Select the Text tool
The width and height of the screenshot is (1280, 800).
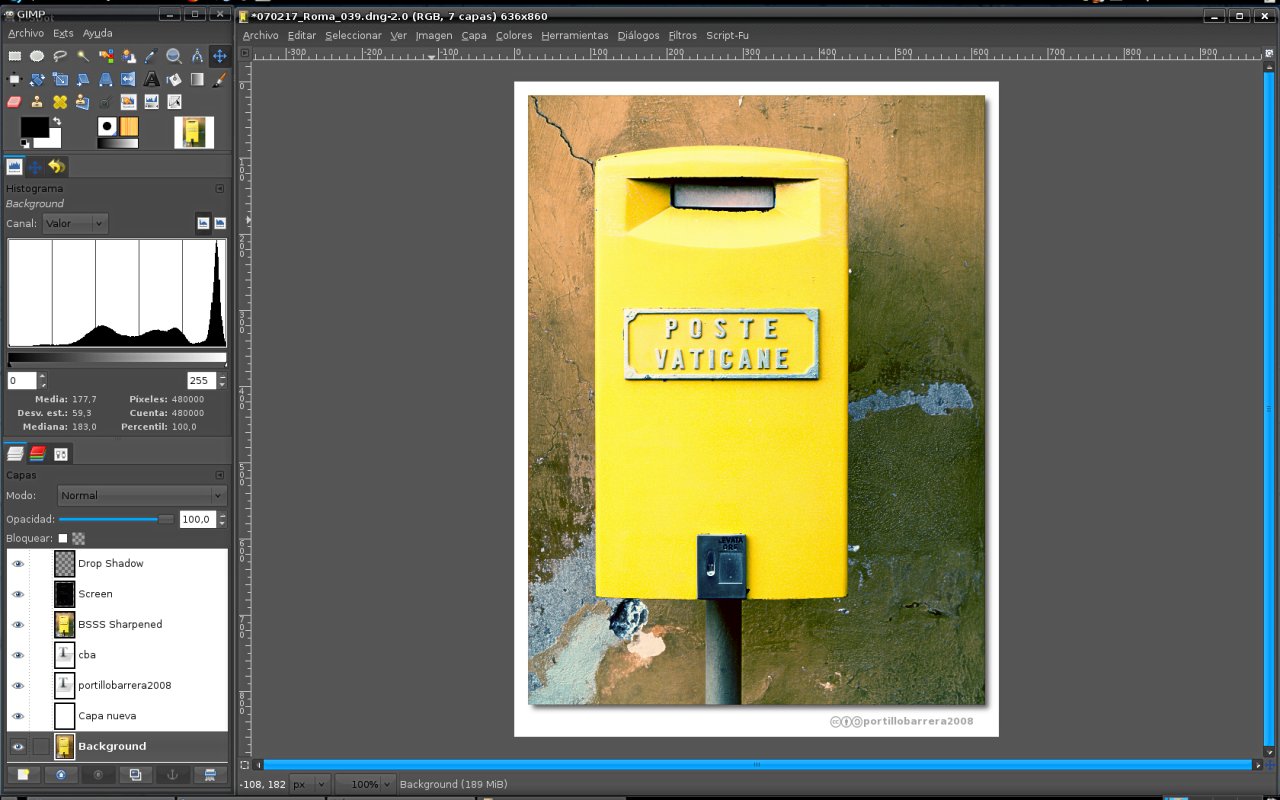(x=151, y=79)
